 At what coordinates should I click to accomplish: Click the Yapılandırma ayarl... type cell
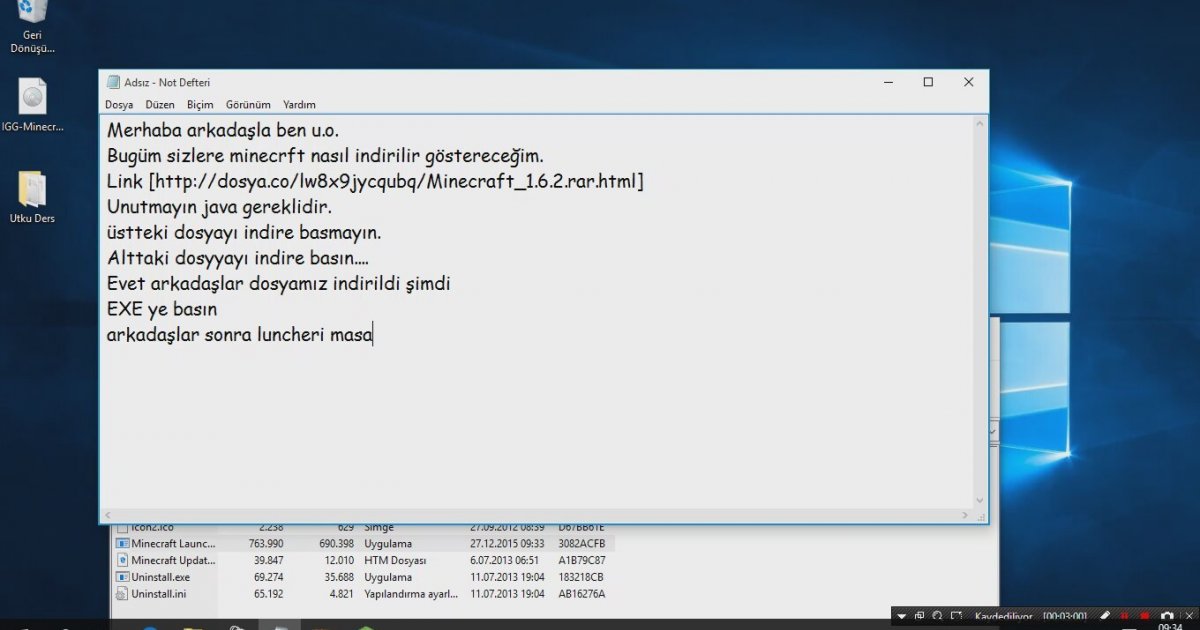pyautogui.click(x=411, y=594)
